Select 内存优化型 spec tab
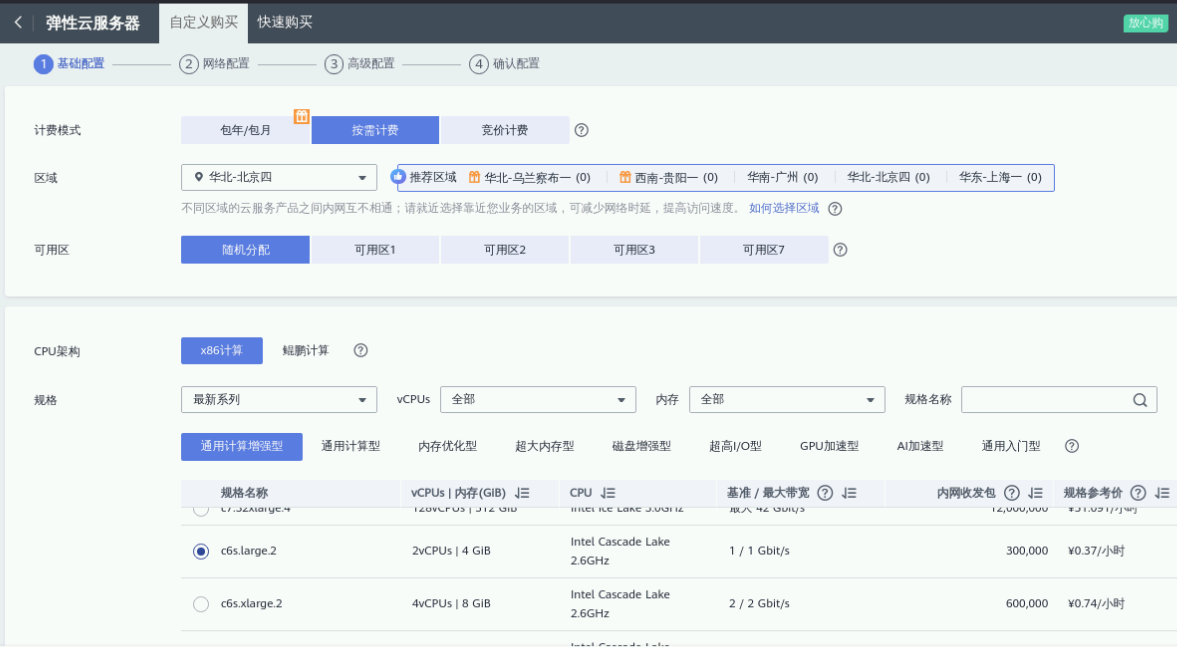The image size is (1177, 647). coord(447,446)
